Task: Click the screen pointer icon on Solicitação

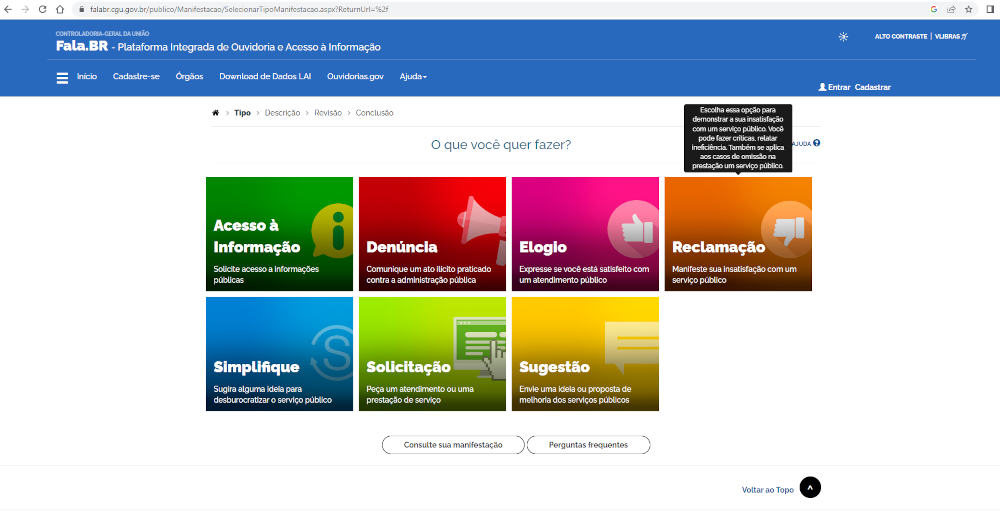Action: point(481,348)
